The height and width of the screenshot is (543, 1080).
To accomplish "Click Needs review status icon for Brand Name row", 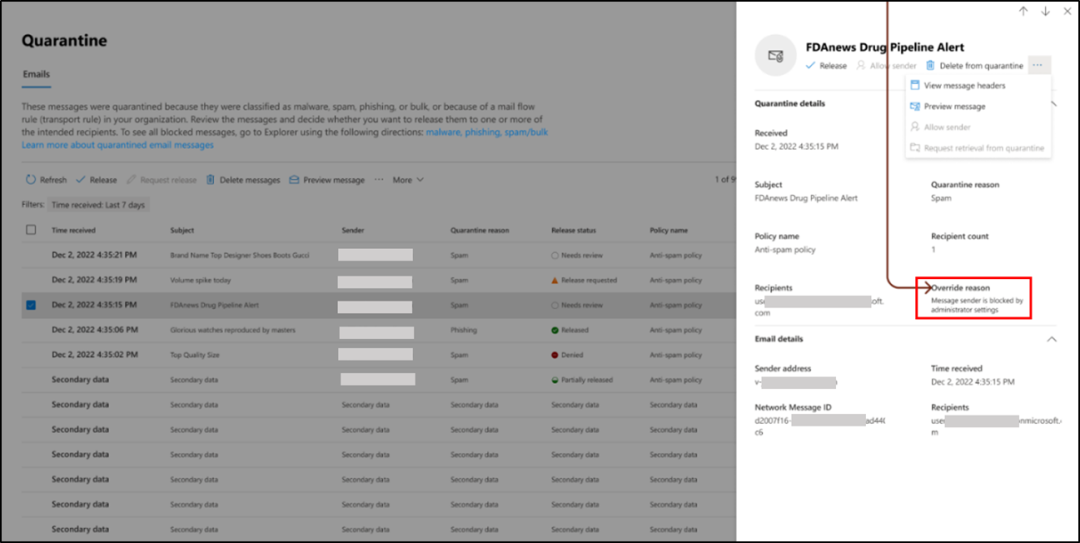I will 555,255.
